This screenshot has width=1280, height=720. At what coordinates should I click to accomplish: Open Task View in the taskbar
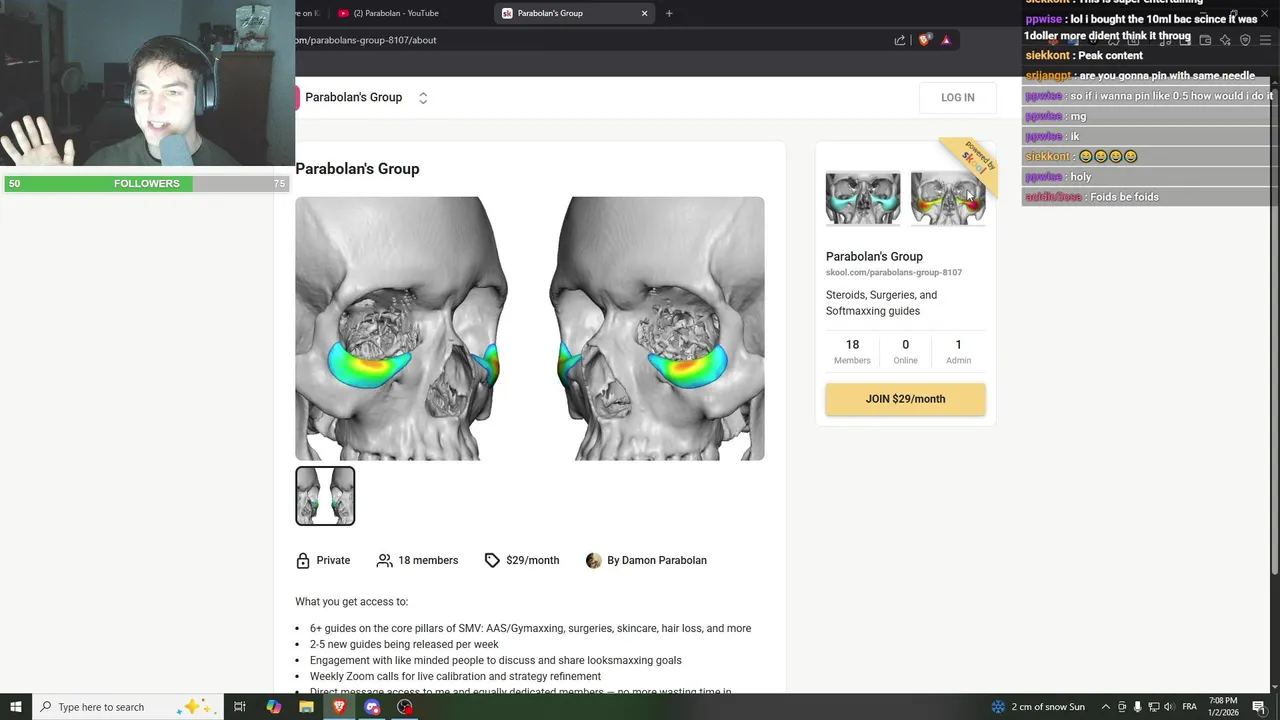[x=240, y=707]
